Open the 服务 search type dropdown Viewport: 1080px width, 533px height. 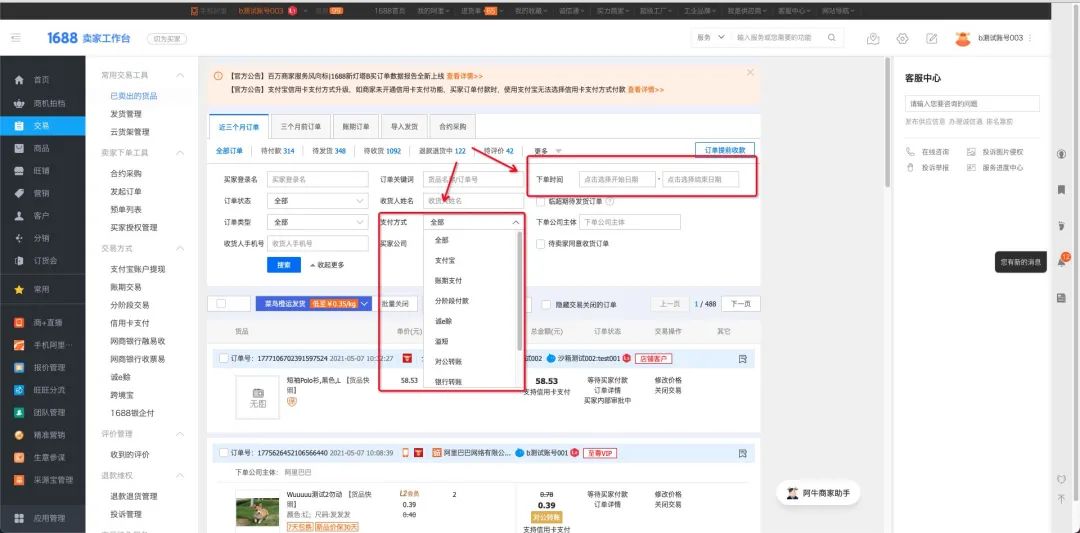click(x=711, y=38)
